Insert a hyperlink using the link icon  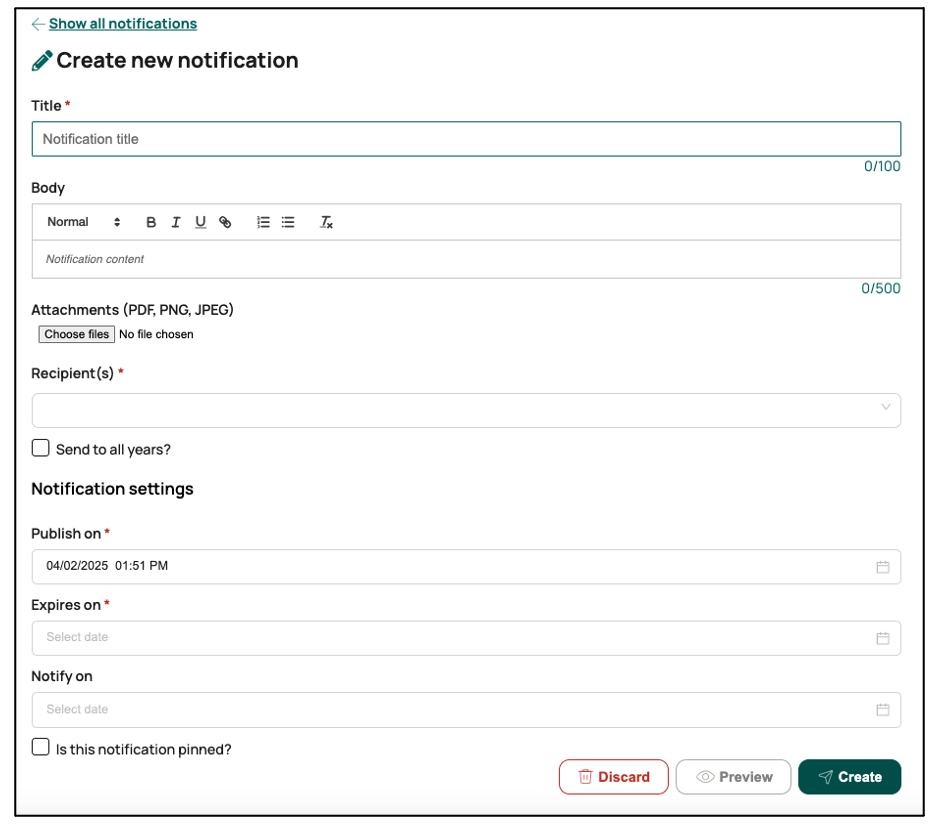(x=225, y=222)
